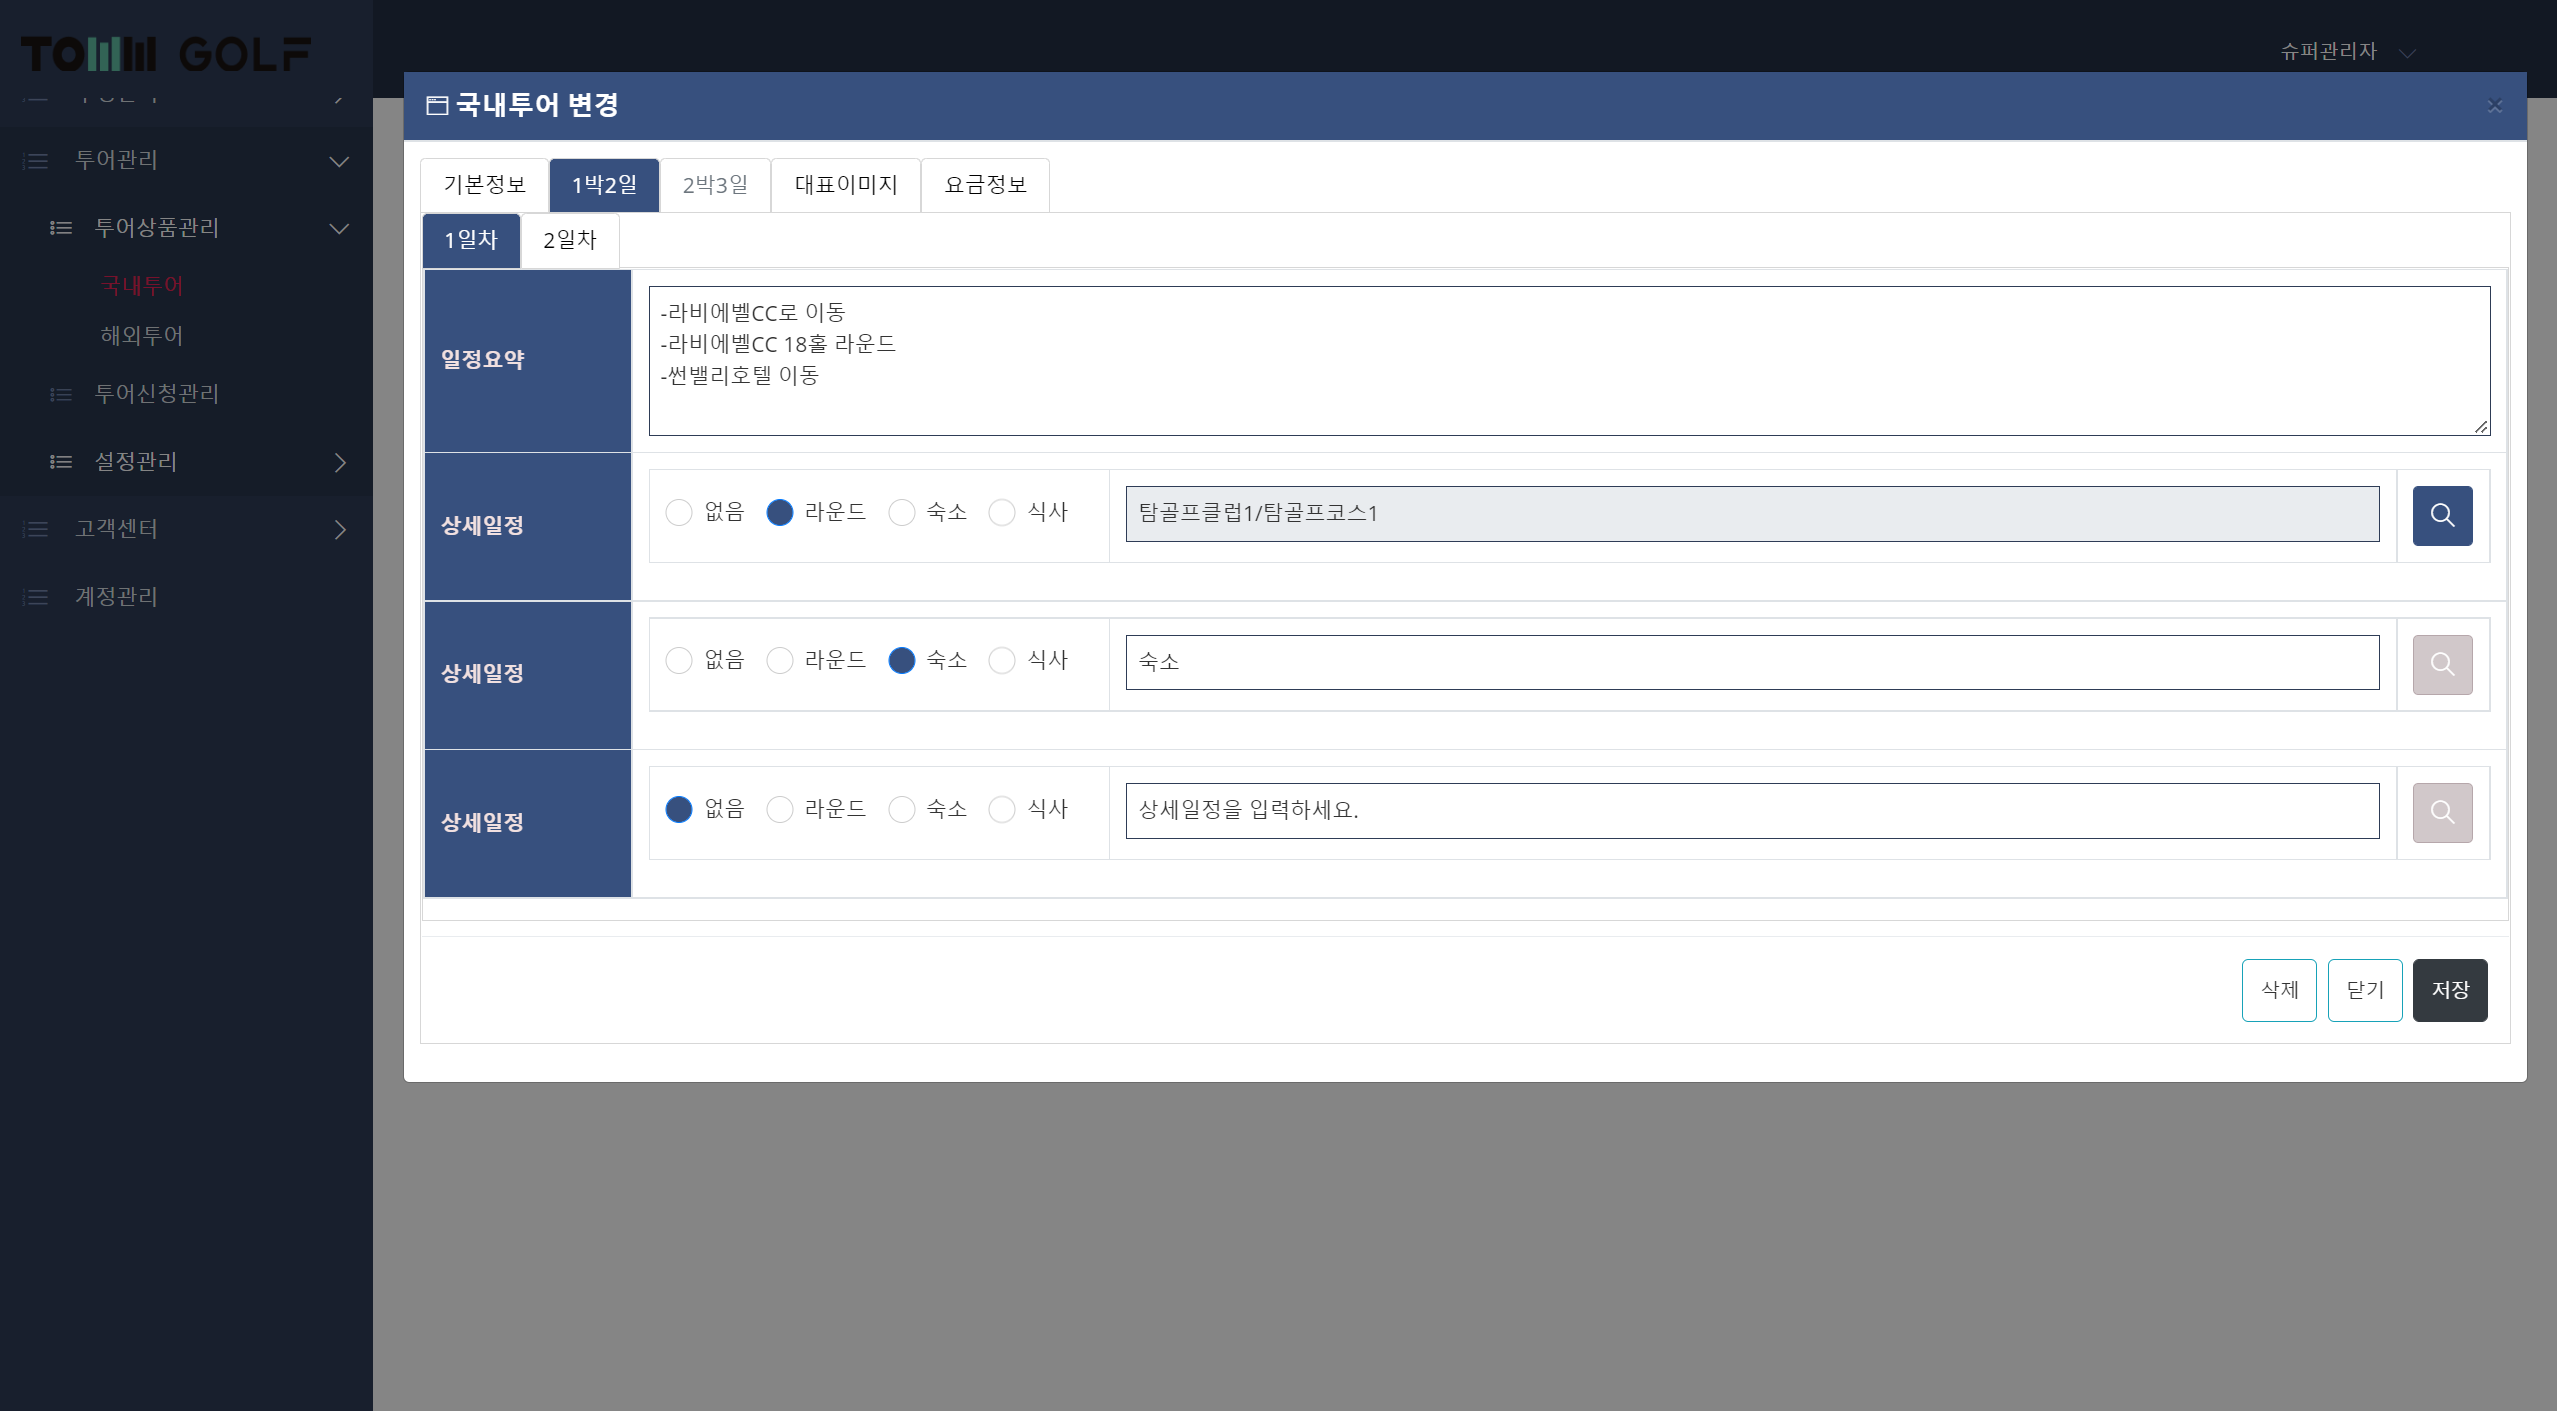Click the list icon beside 설정관리
The width and height of the screenshot is (2557, 1411).
61,462
